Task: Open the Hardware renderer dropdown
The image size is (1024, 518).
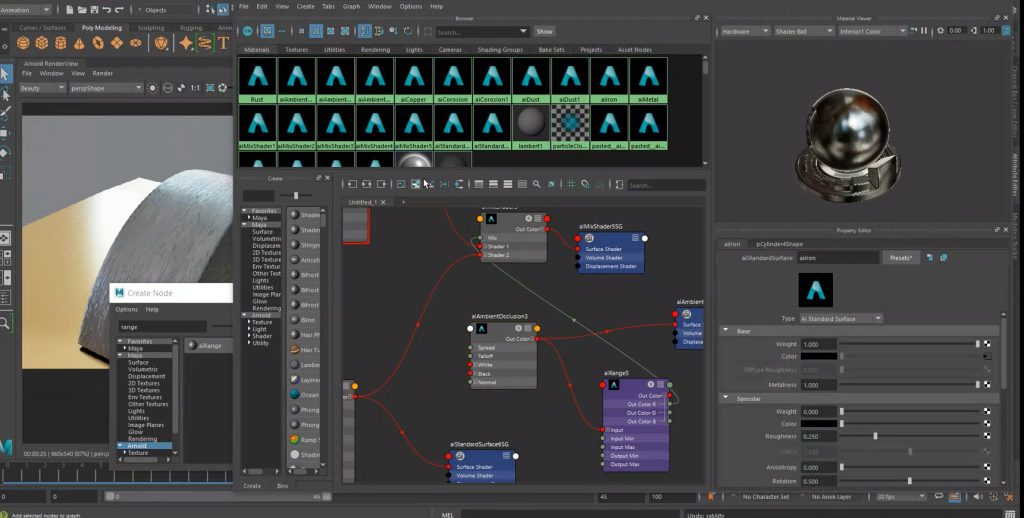Action: point(744,31)
